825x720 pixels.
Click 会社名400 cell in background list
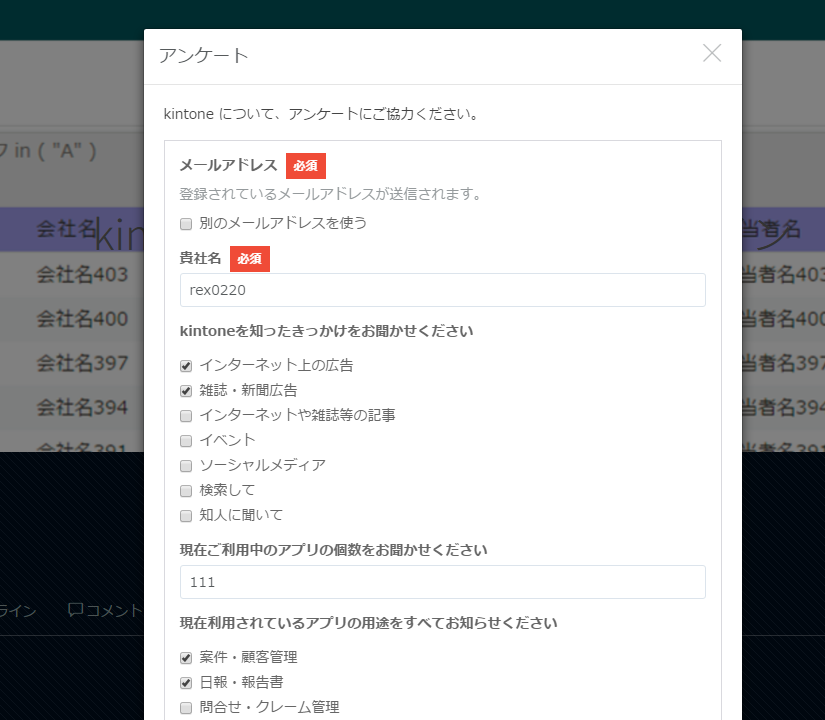coord(82,319)
